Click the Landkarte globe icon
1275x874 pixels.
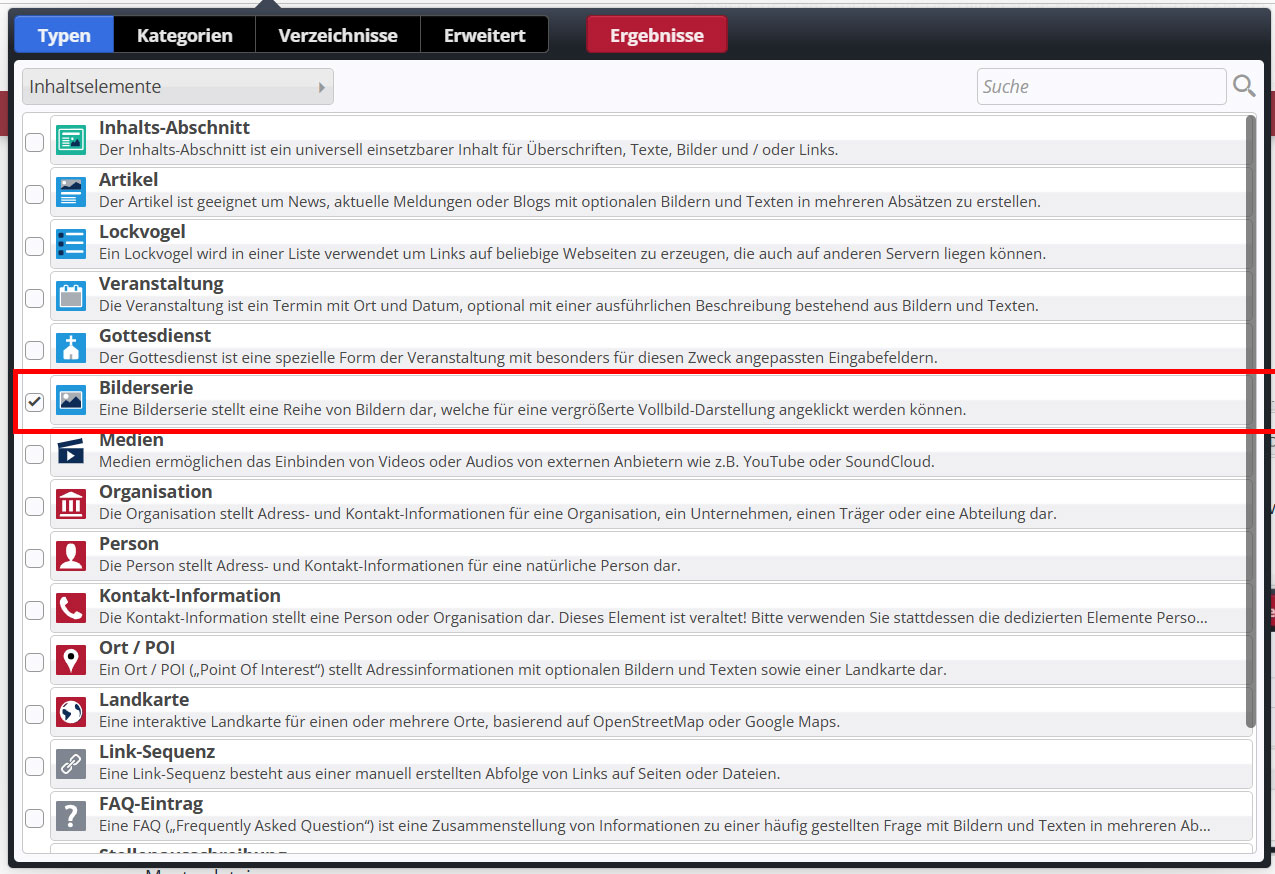pyautogui.click(x=71, y=712)
